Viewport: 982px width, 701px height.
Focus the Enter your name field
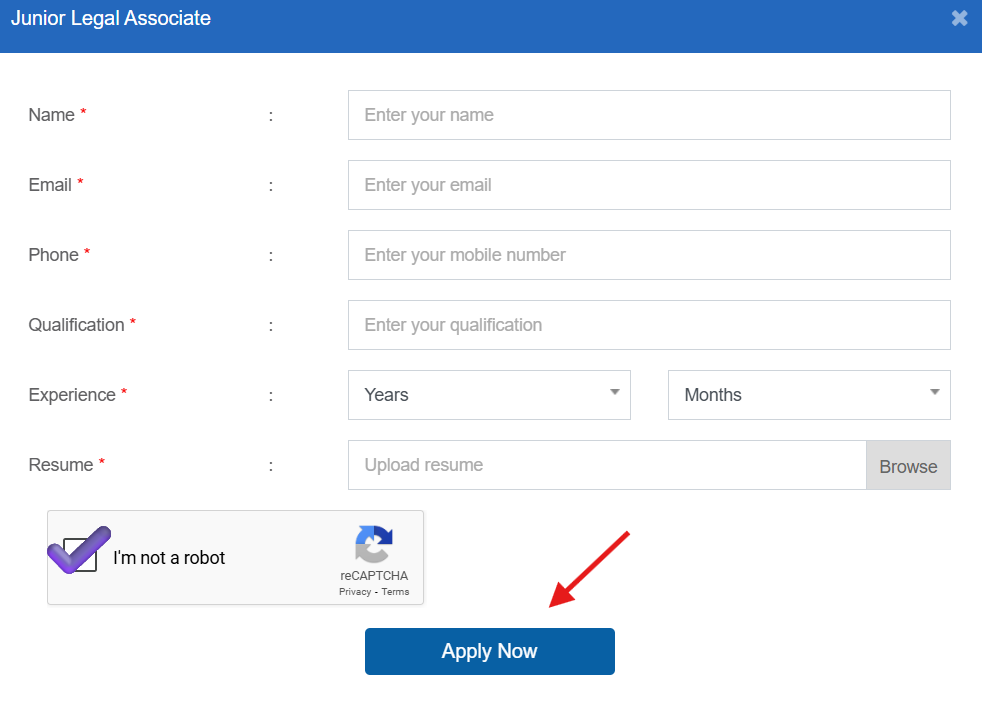tap(648, 115)
